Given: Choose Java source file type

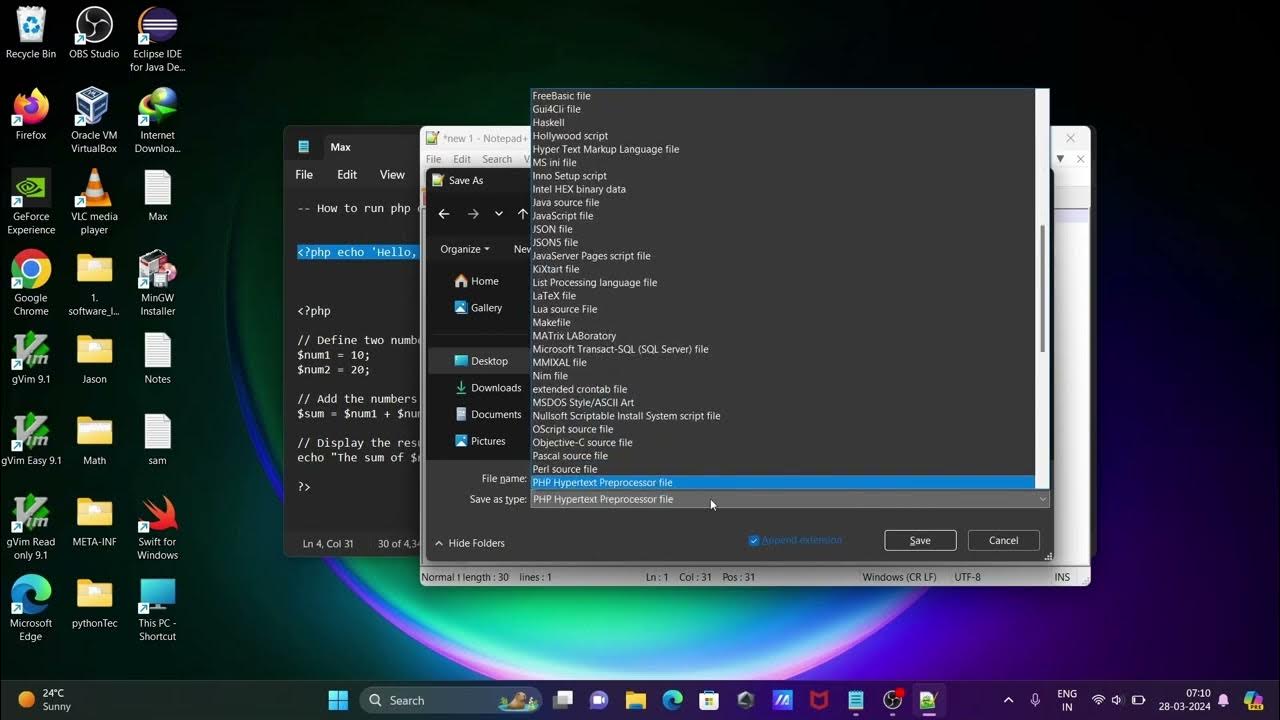Looking at the screenshot, I should [x=782, y=202].
